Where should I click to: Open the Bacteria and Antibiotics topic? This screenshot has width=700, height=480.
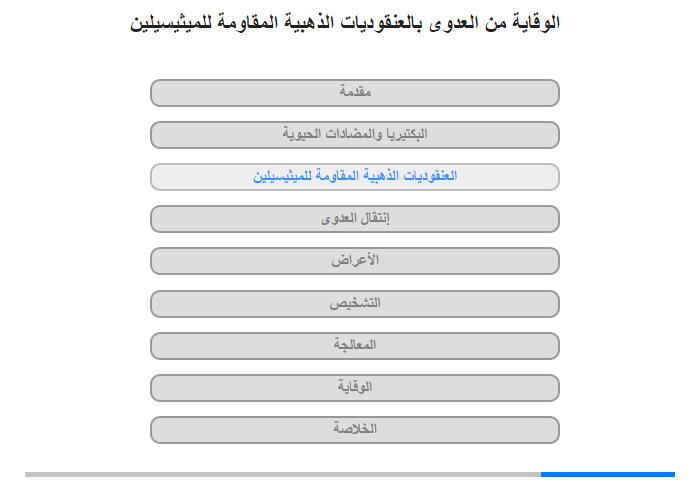[354, 135]
